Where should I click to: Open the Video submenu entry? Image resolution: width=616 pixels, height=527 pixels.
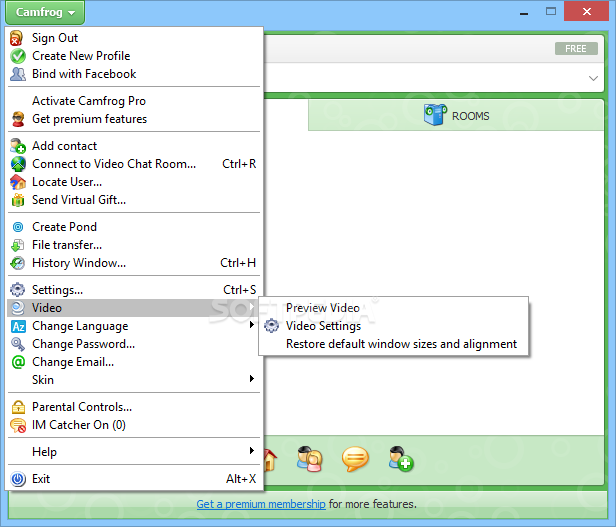pos(134,308)
